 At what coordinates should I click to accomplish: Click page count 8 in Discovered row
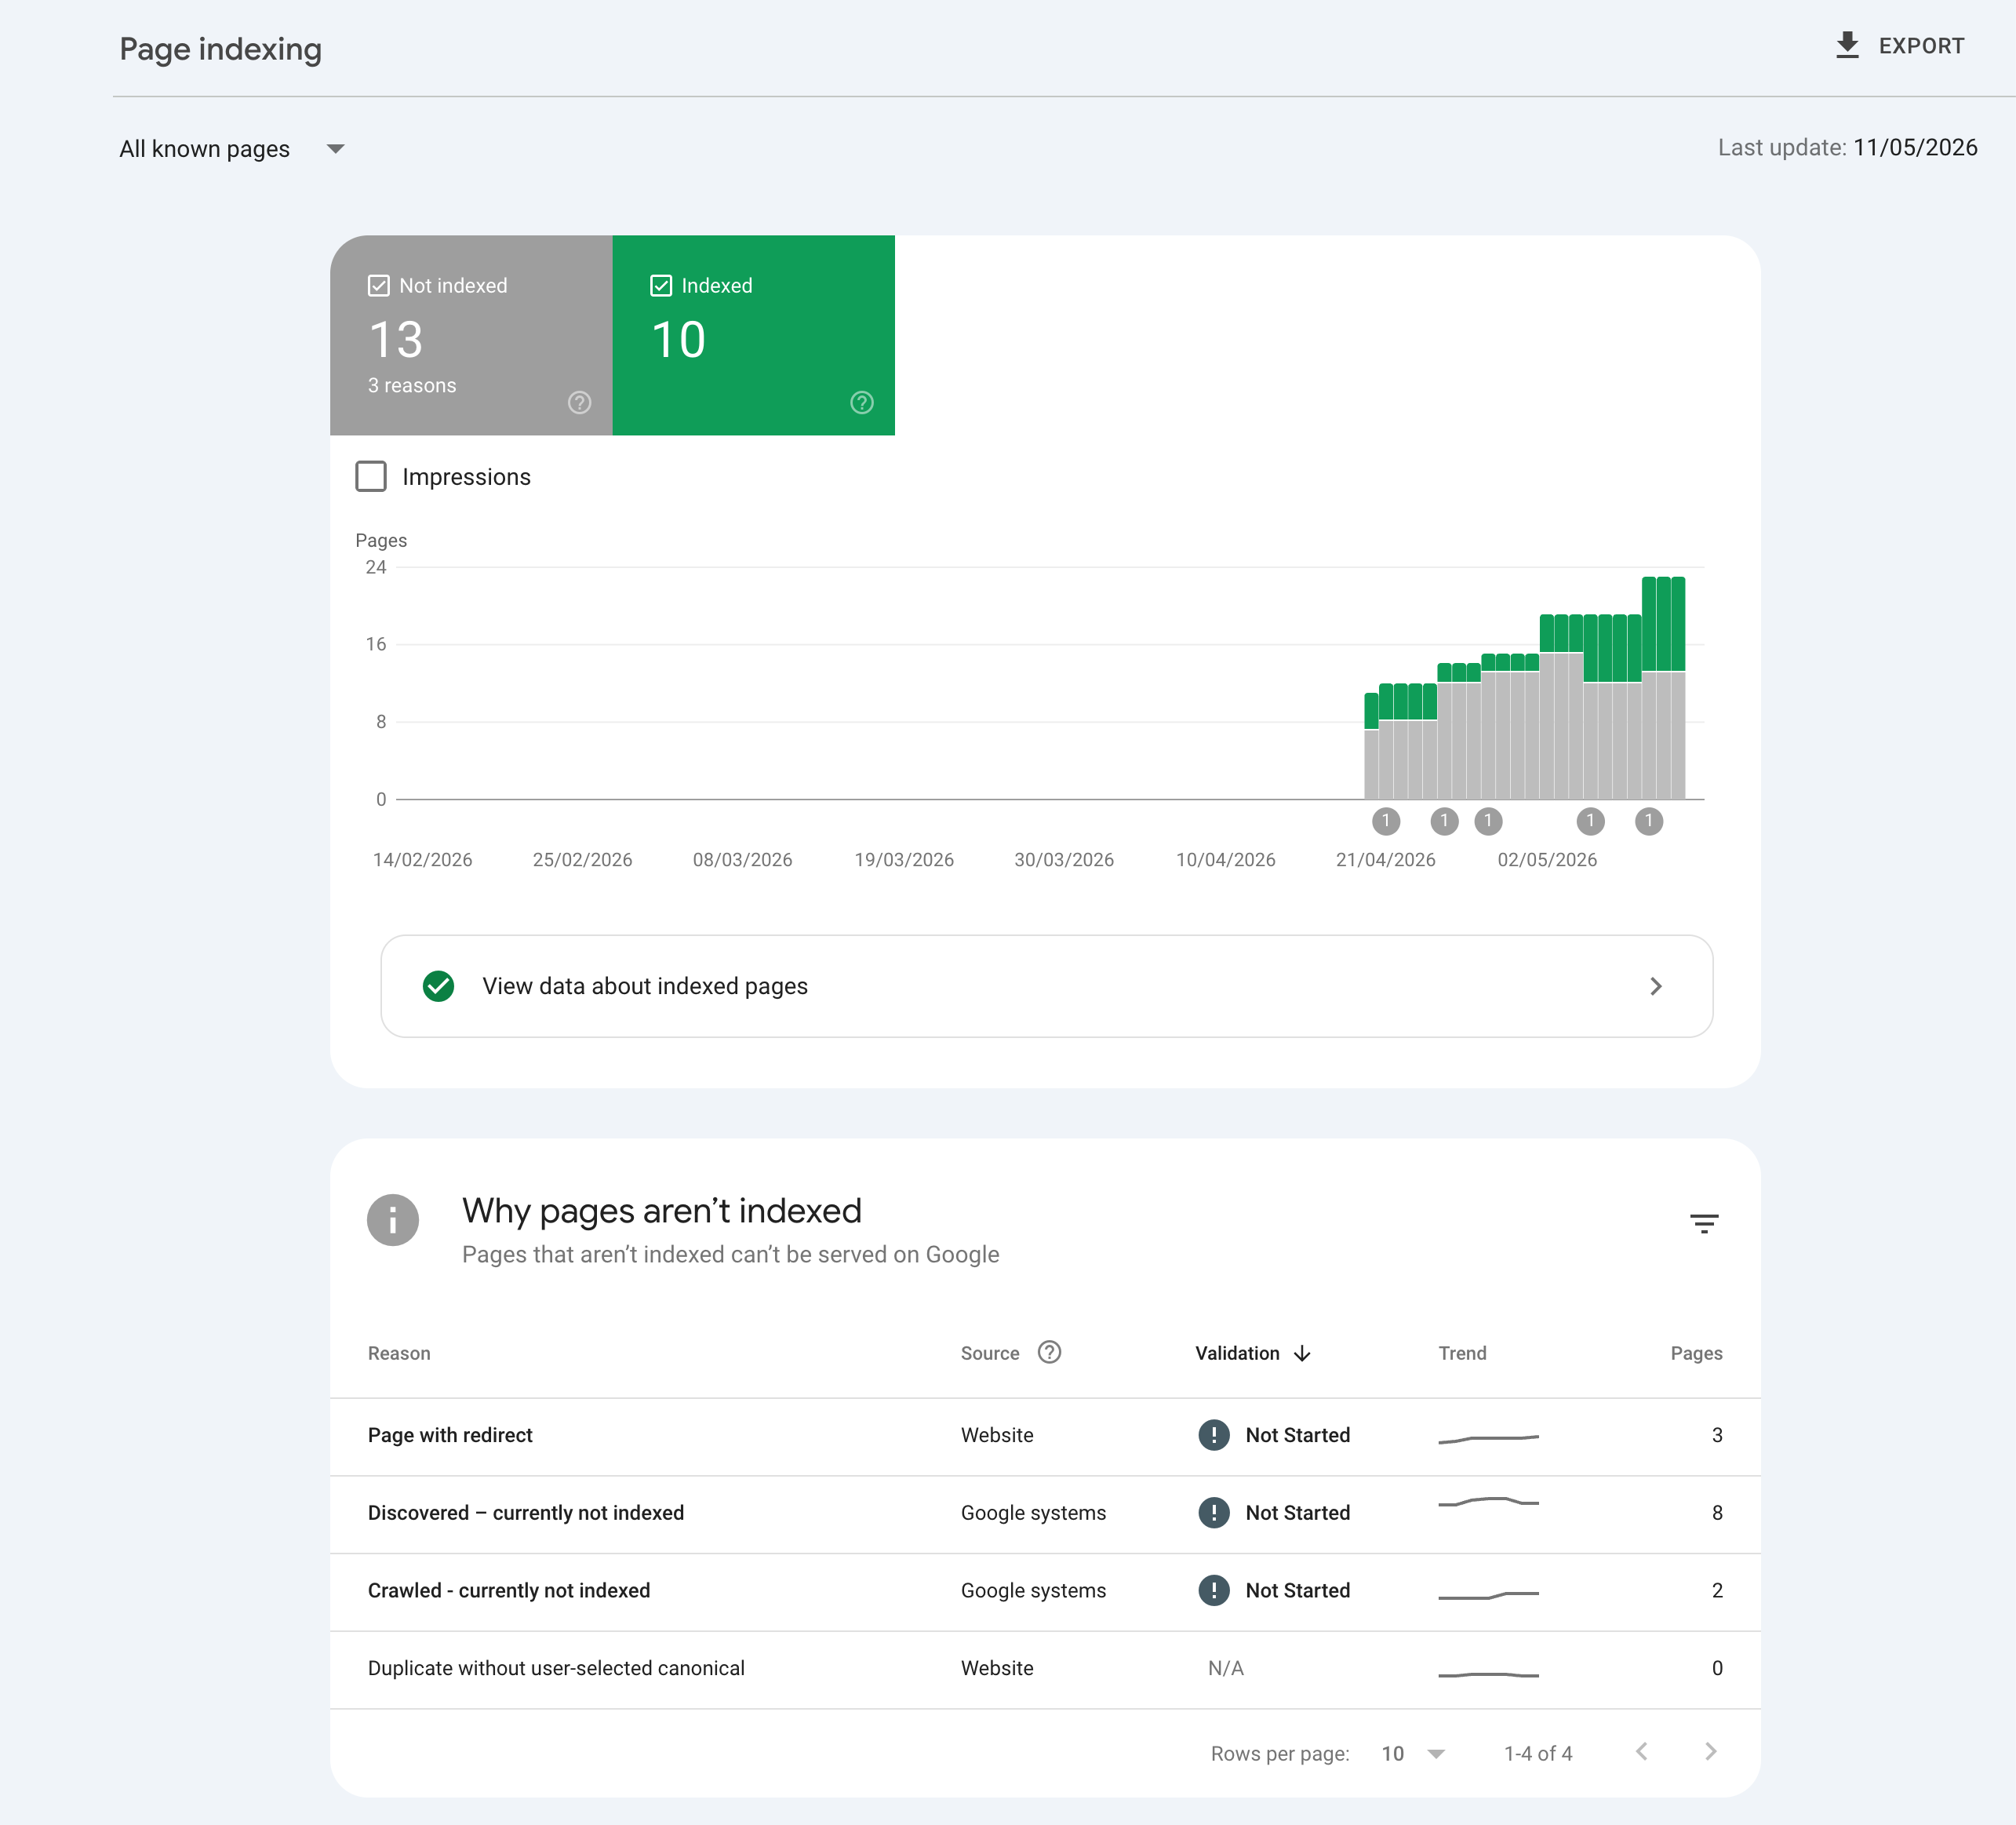1717,1513
